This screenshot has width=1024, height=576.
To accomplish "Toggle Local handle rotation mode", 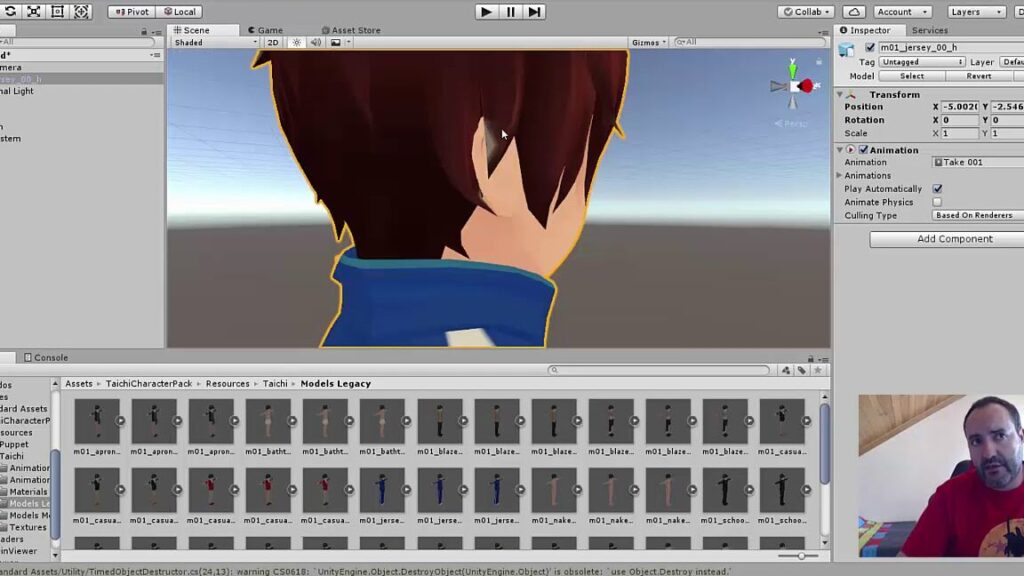I will (x=180, y=12).
